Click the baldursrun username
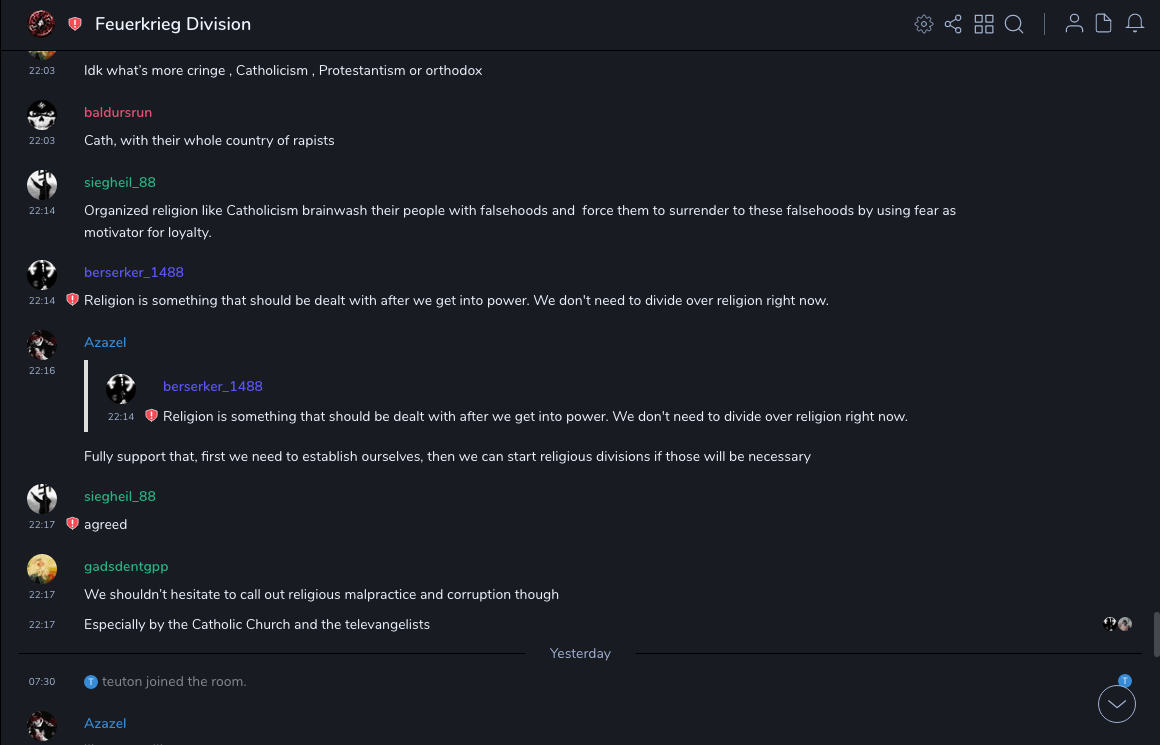This screenshot has height=745, width=1160. point(118,112)
